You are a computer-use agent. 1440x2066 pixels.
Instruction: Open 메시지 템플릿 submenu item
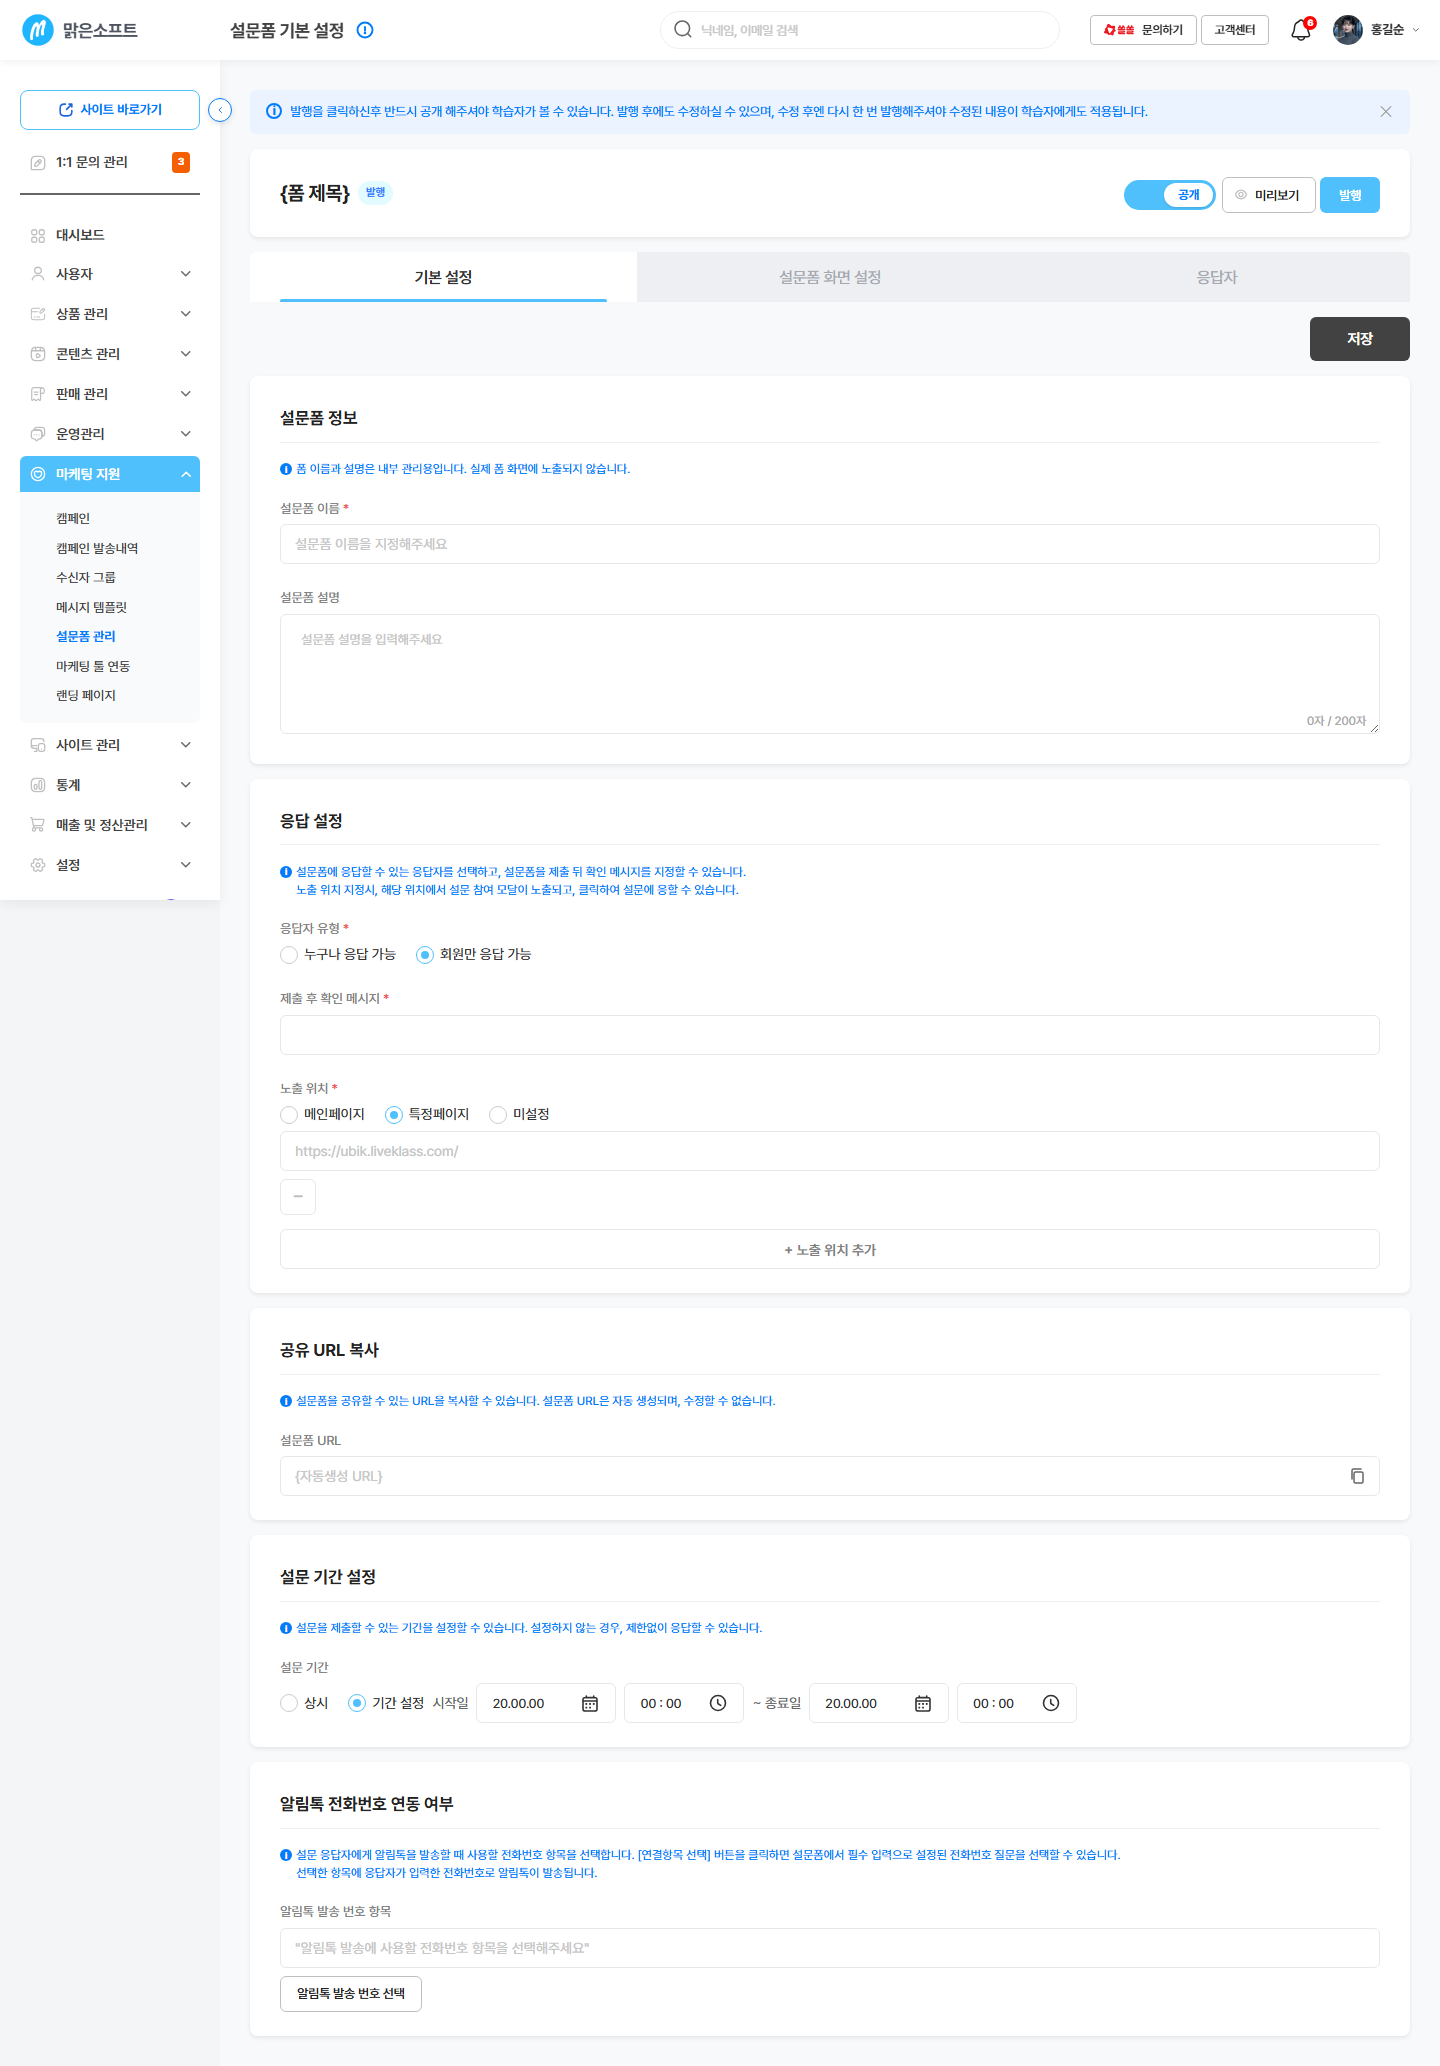(91, 607)
